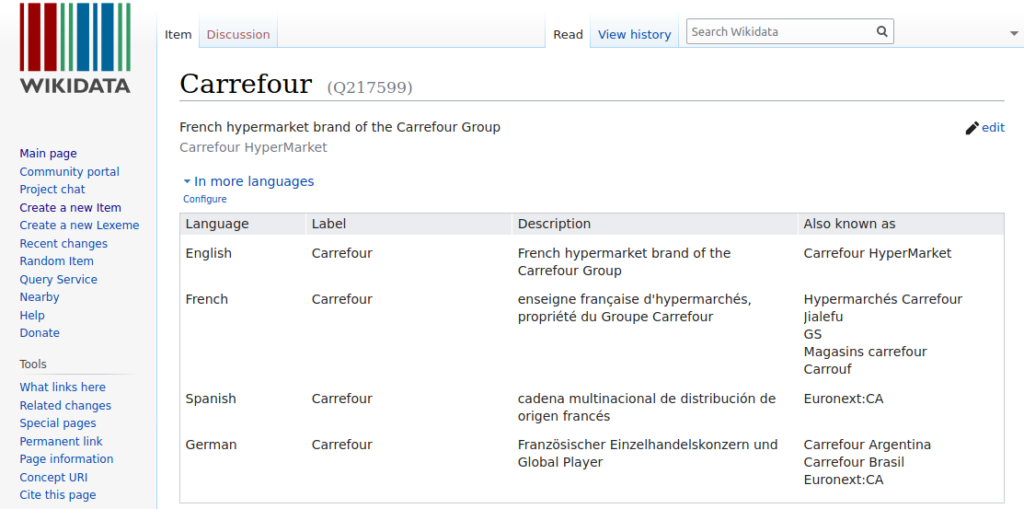Viewport: 1024px width, 509px height.
Task: Click the Spanish description text
Action: click(647, 407)
